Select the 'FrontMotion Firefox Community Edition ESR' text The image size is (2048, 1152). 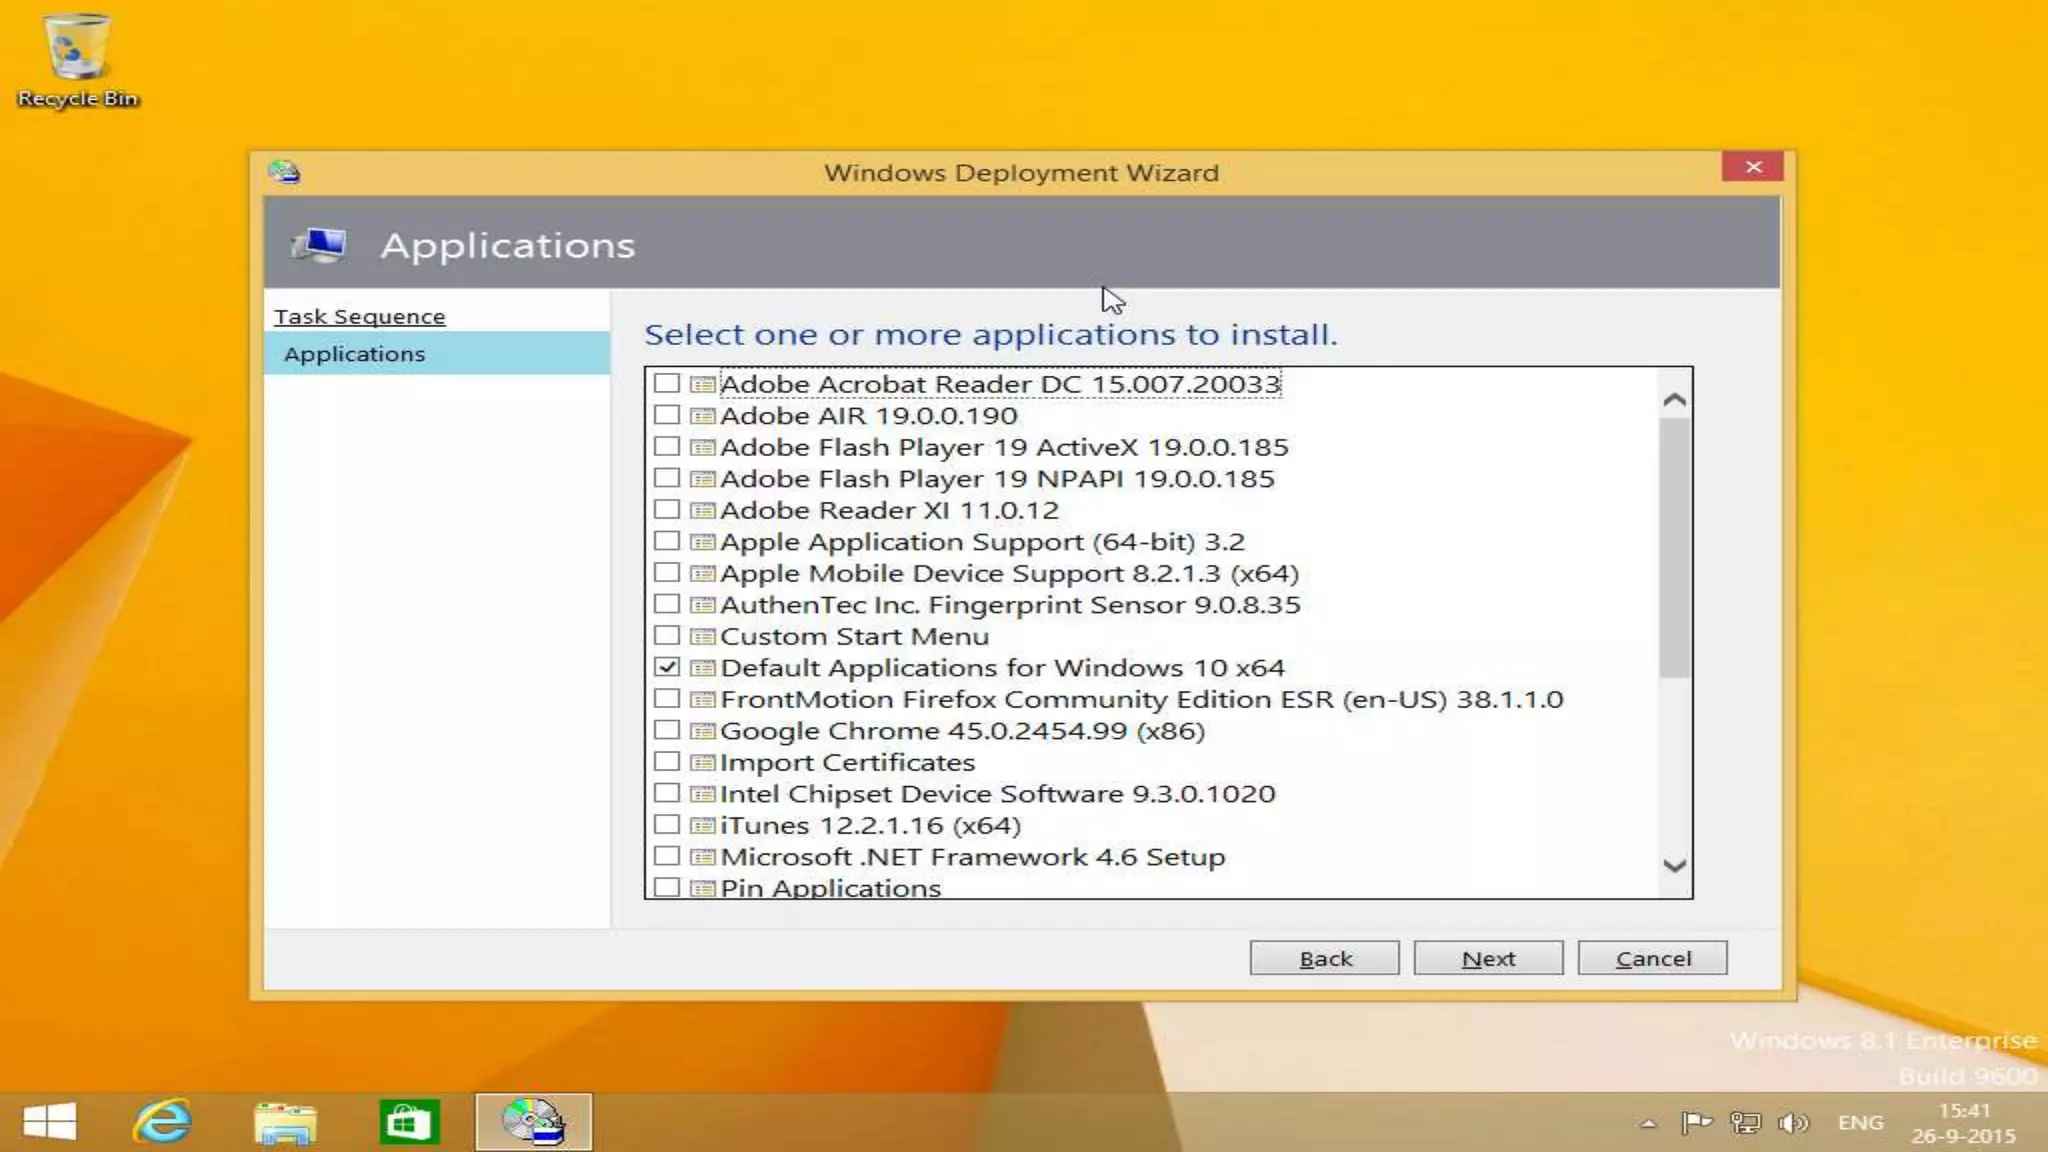click(1027, 699)
